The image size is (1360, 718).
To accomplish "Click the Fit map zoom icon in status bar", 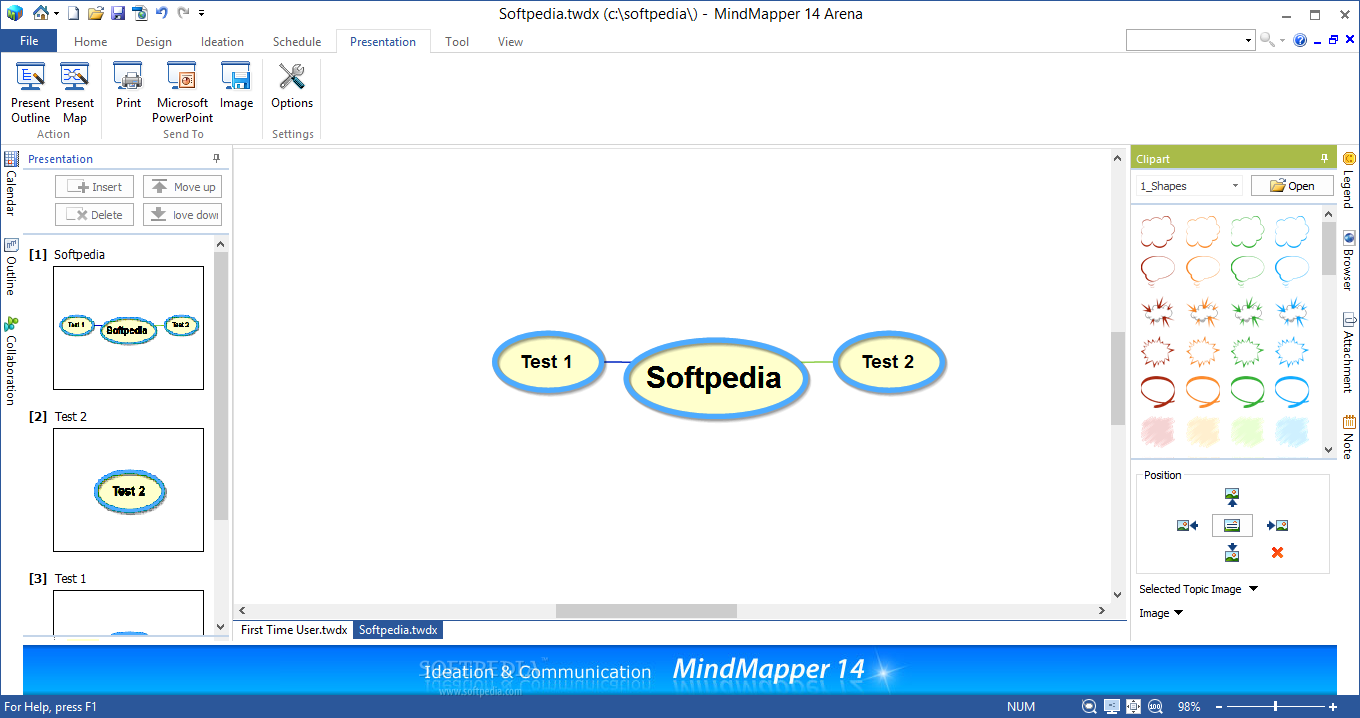I will 1089,707.
